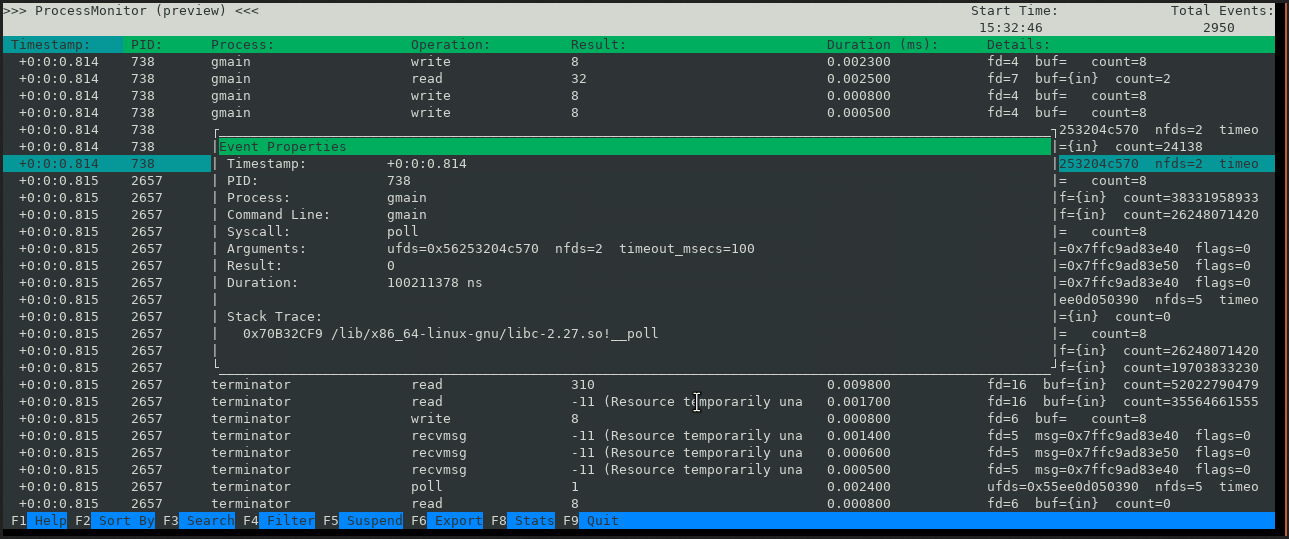Image resolution: width=1289 pixels, height=539 pixels.
Task: Click the Operation column header
Action: 450,45
